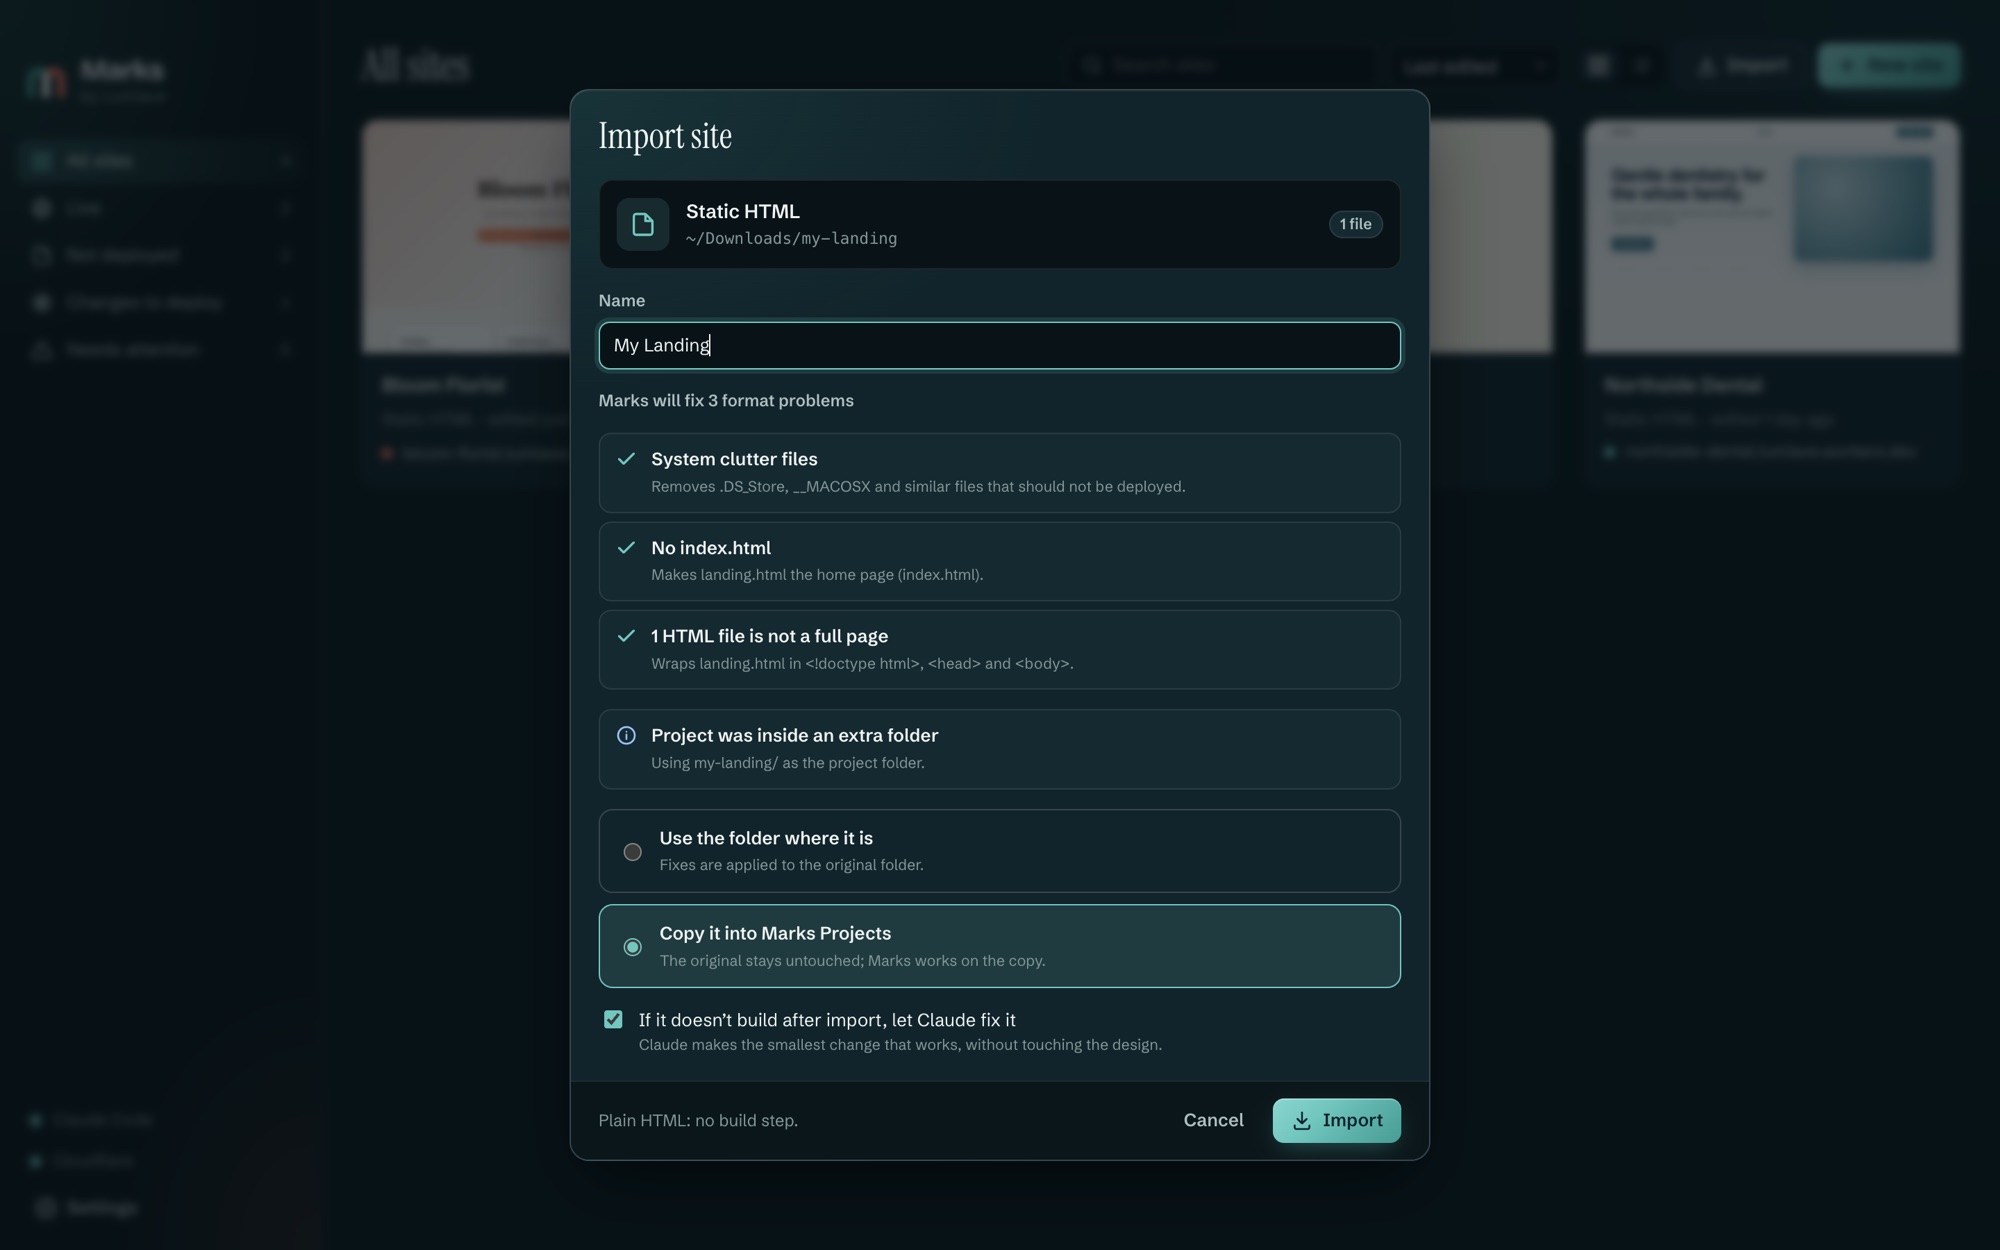Select Copy it into Marks Projects option

(999, 946)
